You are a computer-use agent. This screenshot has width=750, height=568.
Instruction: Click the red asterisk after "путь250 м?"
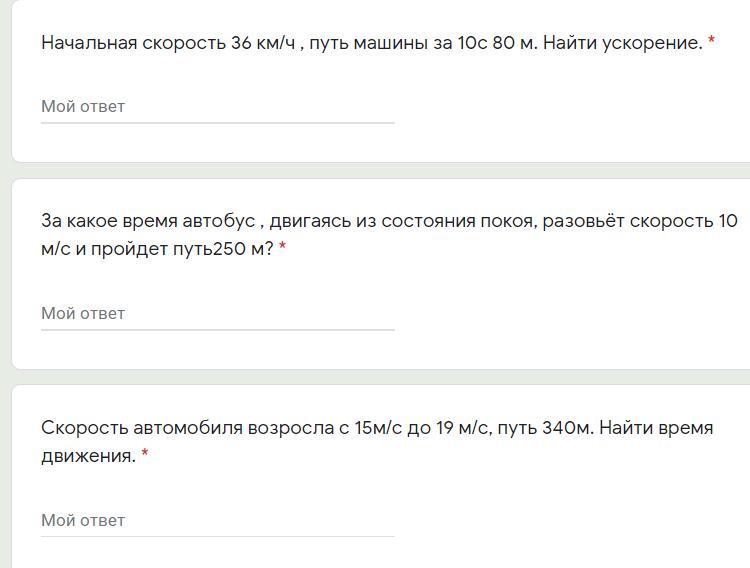(282, 249)
